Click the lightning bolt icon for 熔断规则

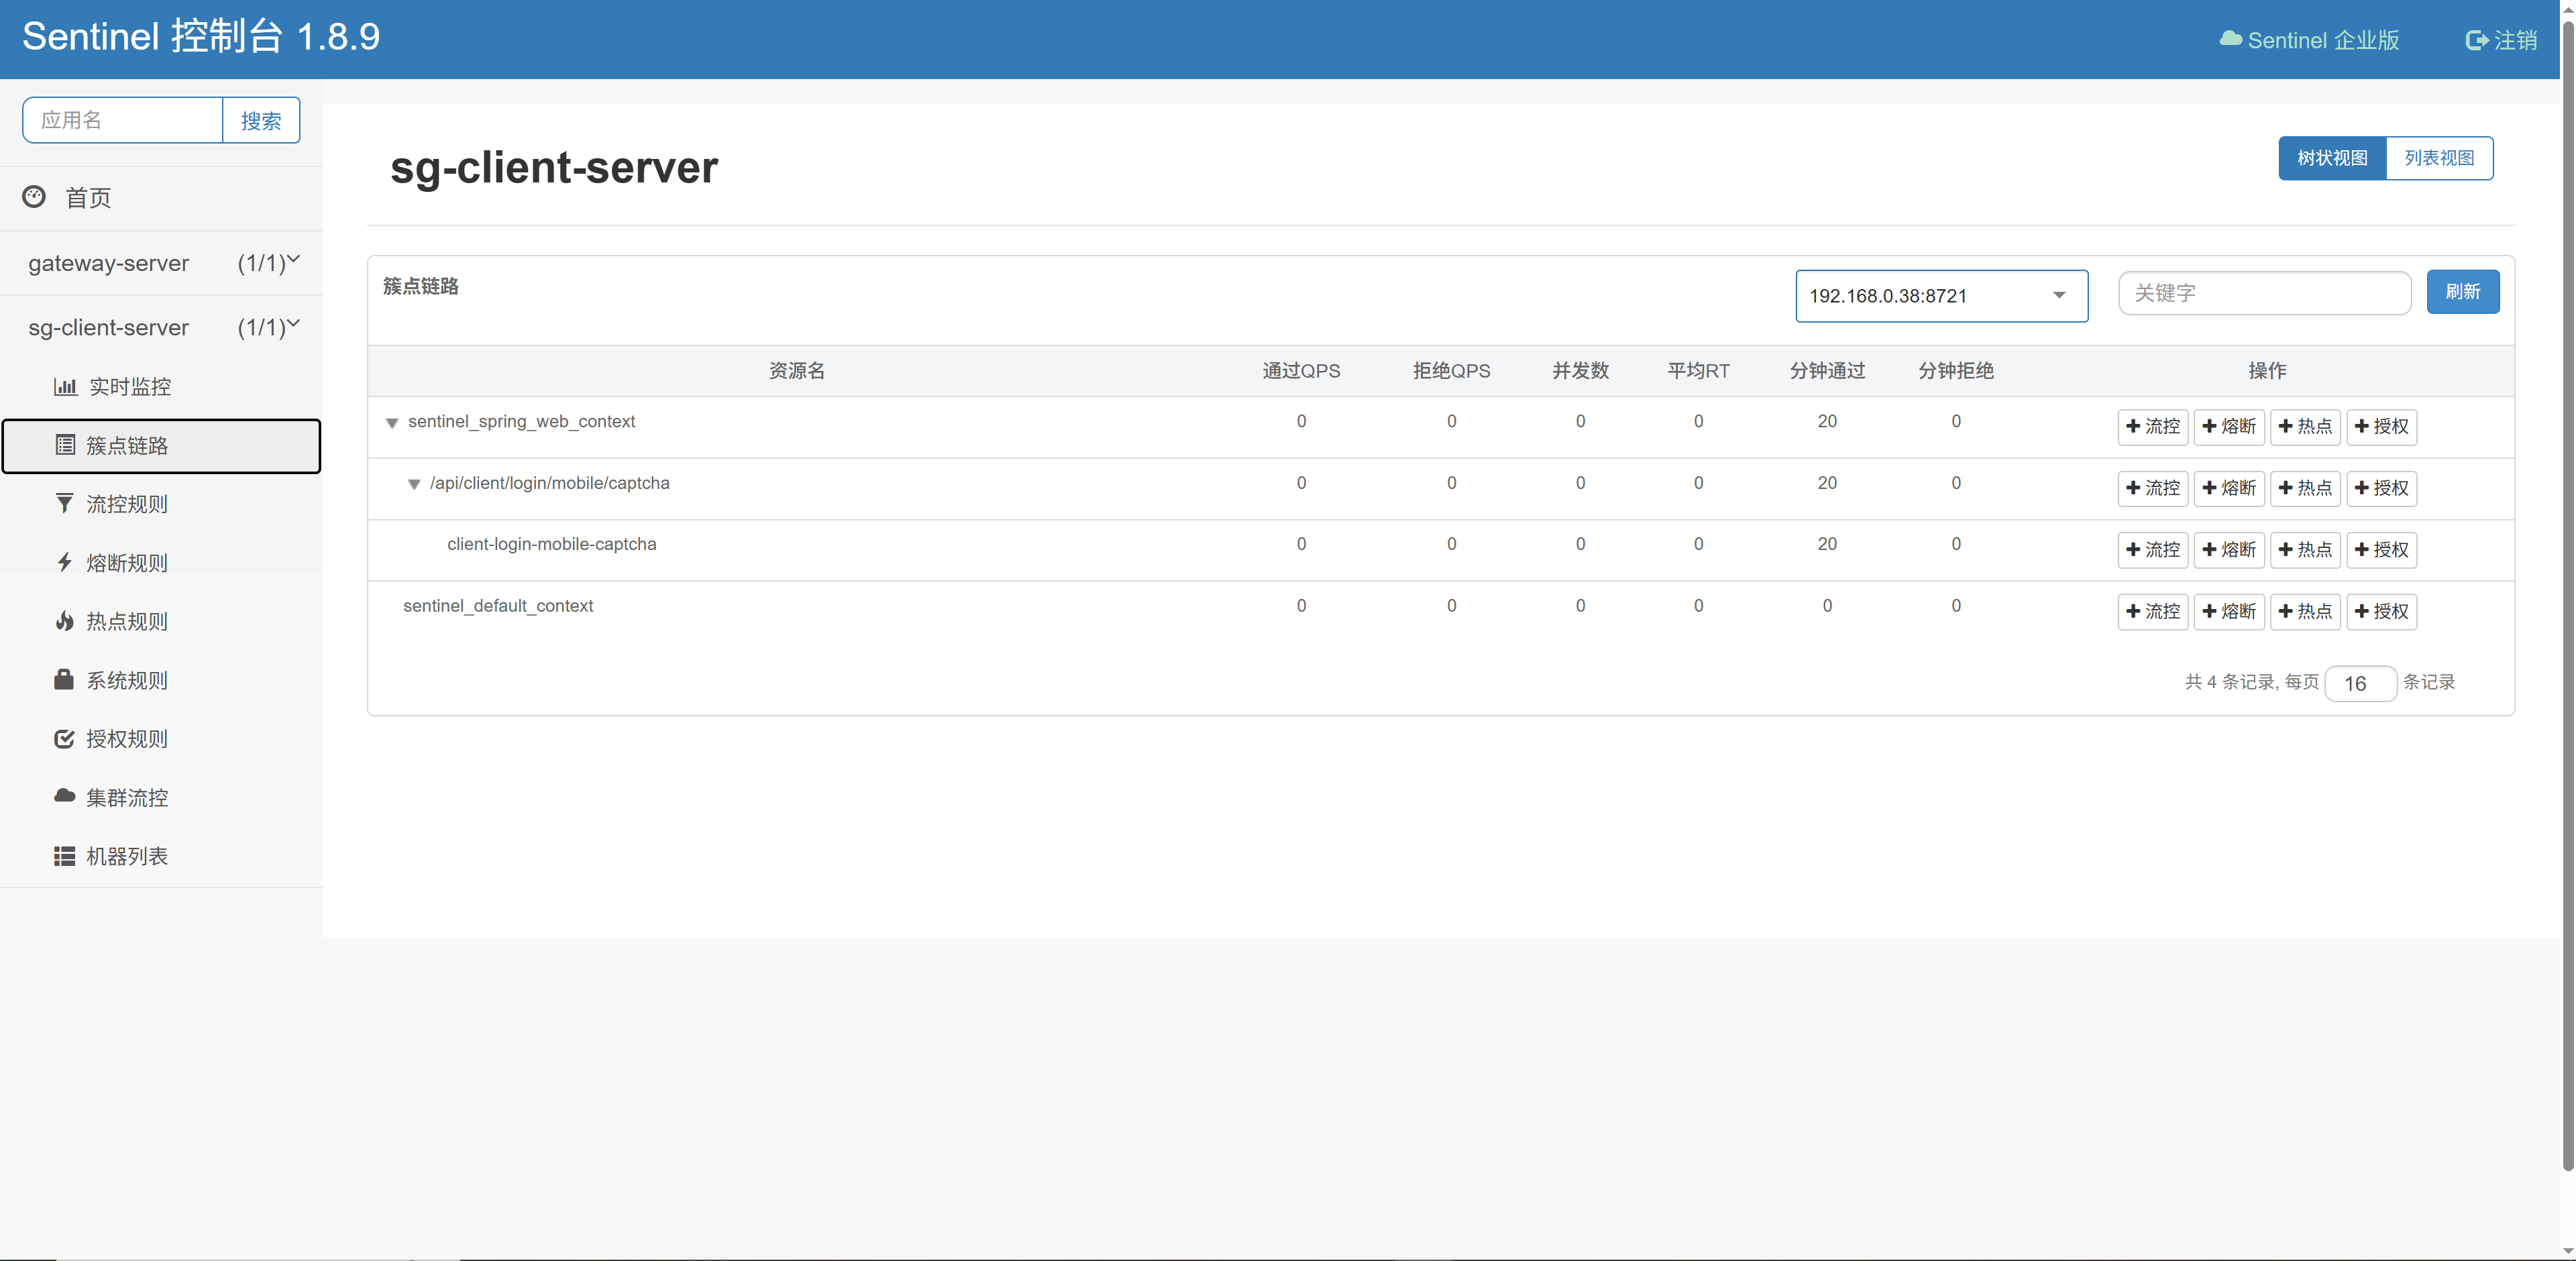64,562
